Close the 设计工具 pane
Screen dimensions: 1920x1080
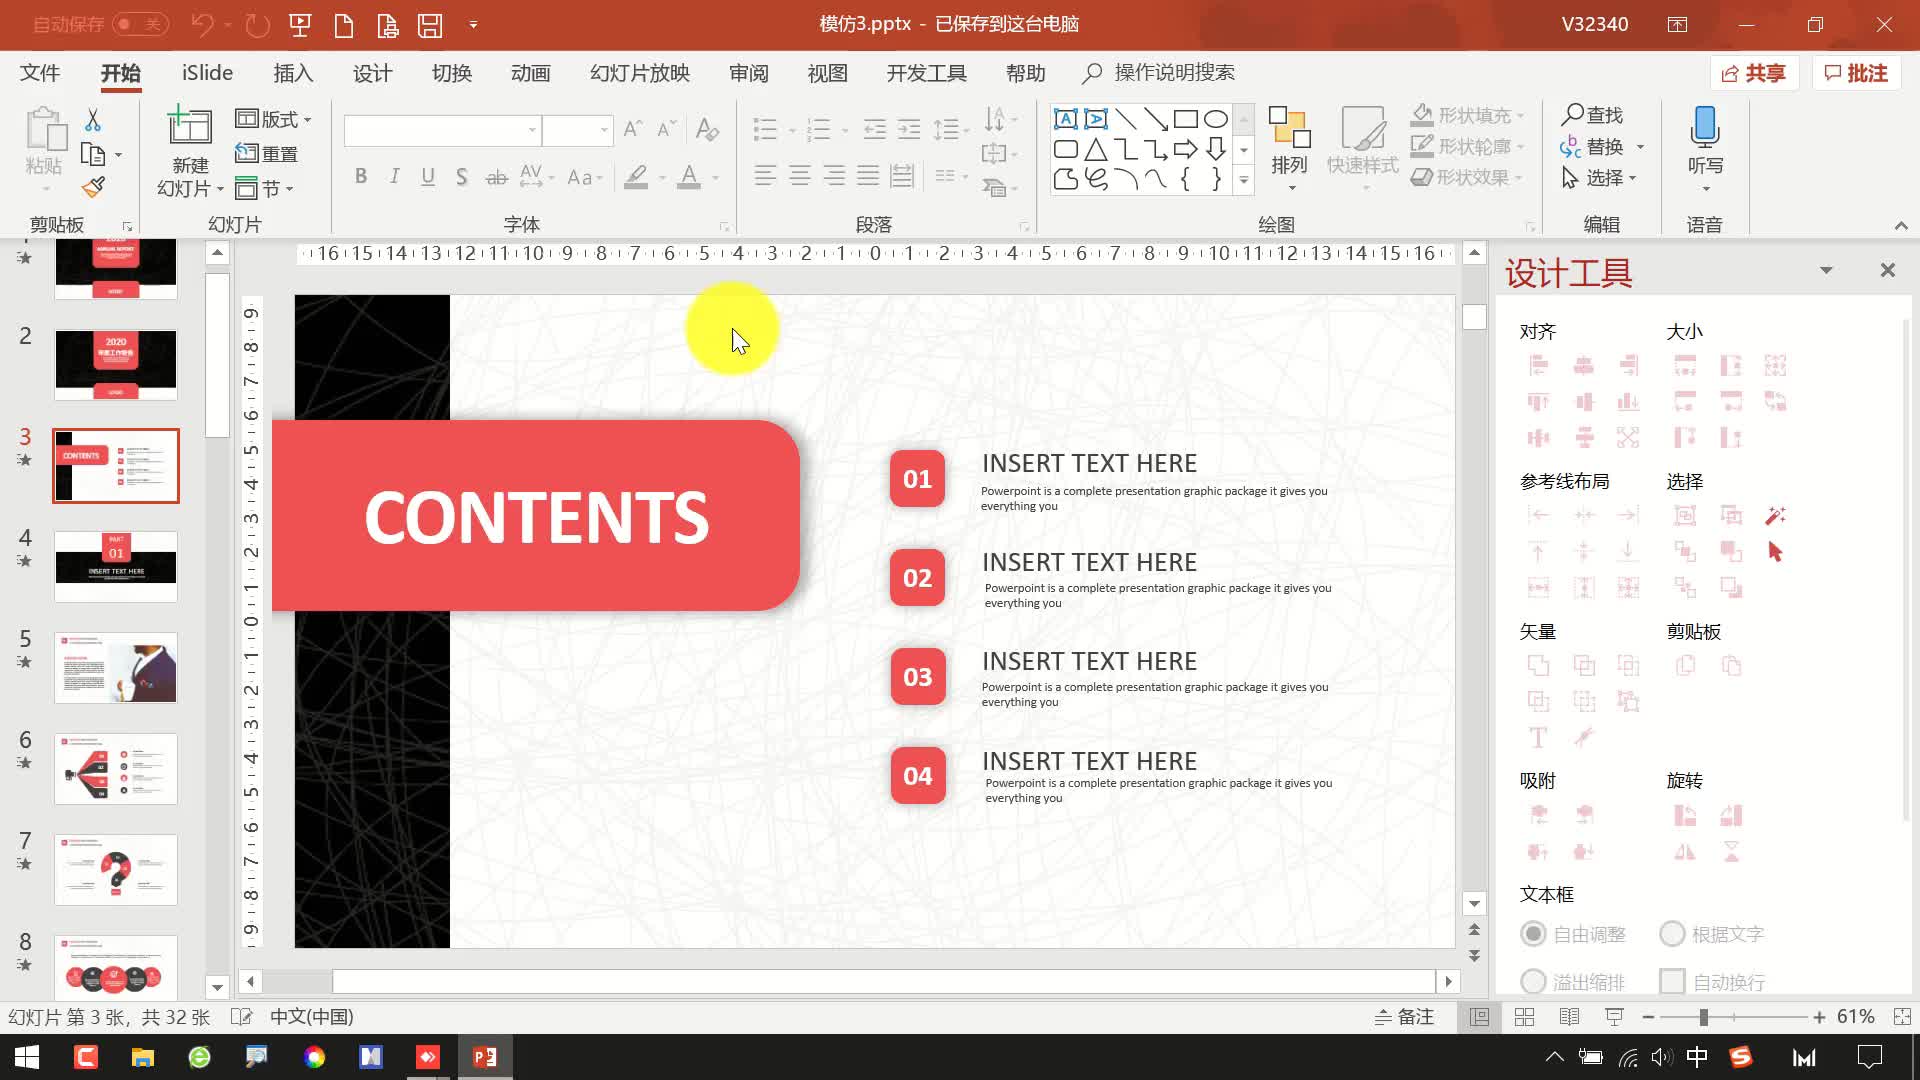tap(1887, 270)
